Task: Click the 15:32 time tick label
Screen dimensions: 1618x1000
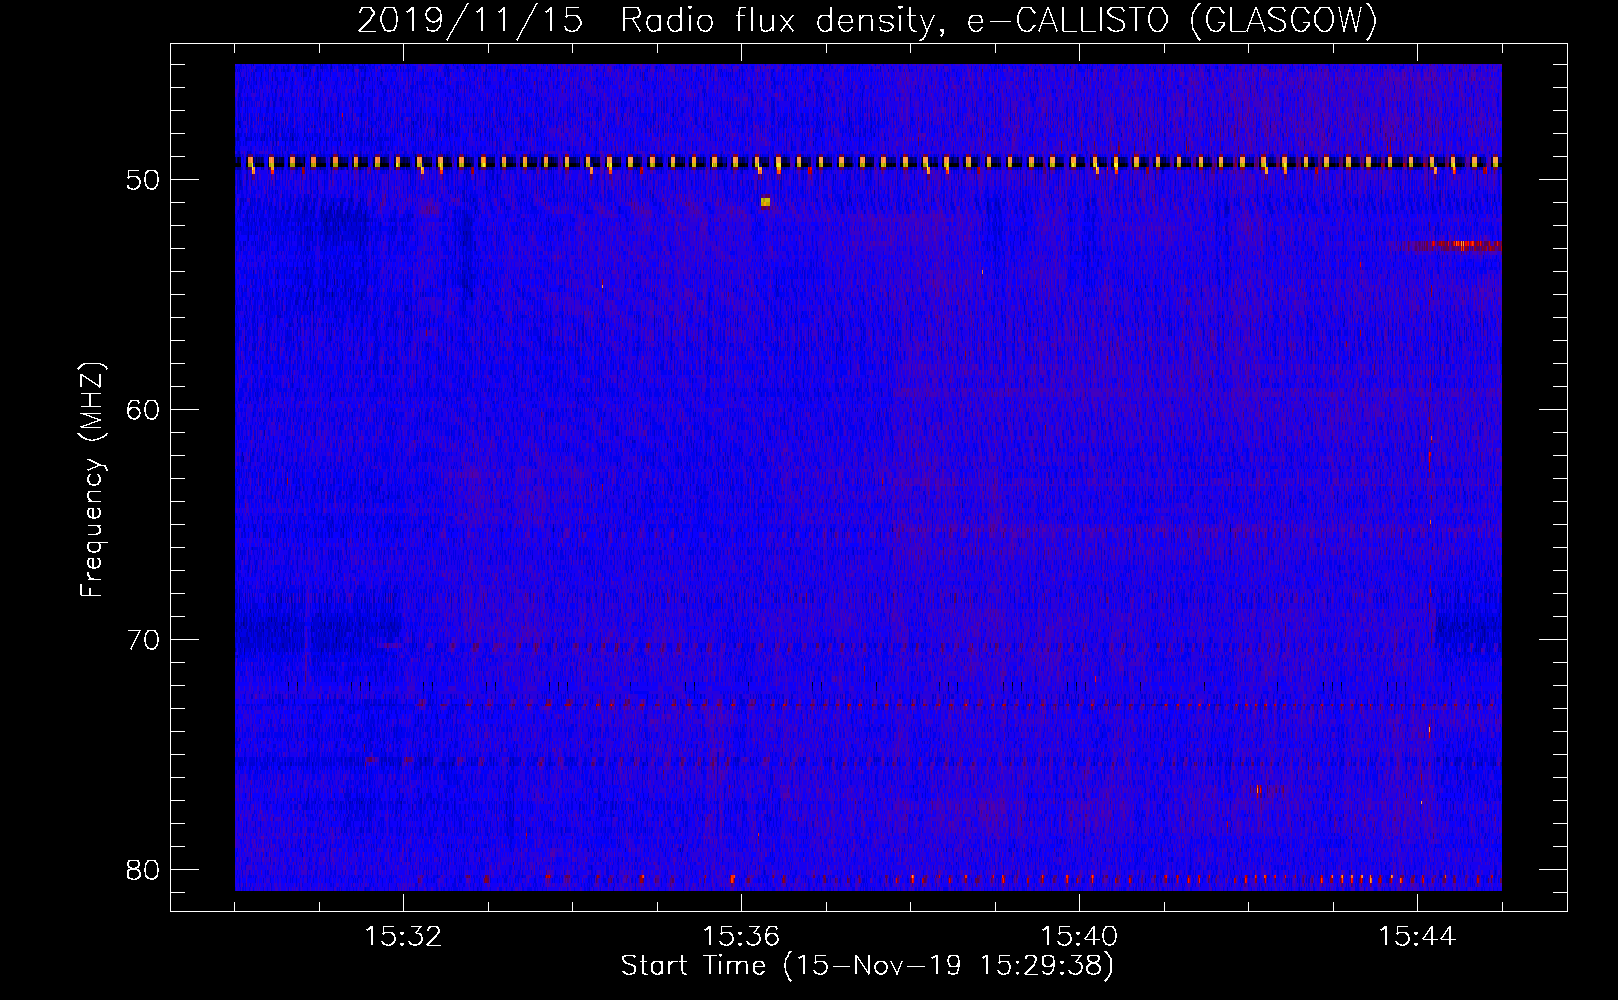Action: [x=404, y=937]
